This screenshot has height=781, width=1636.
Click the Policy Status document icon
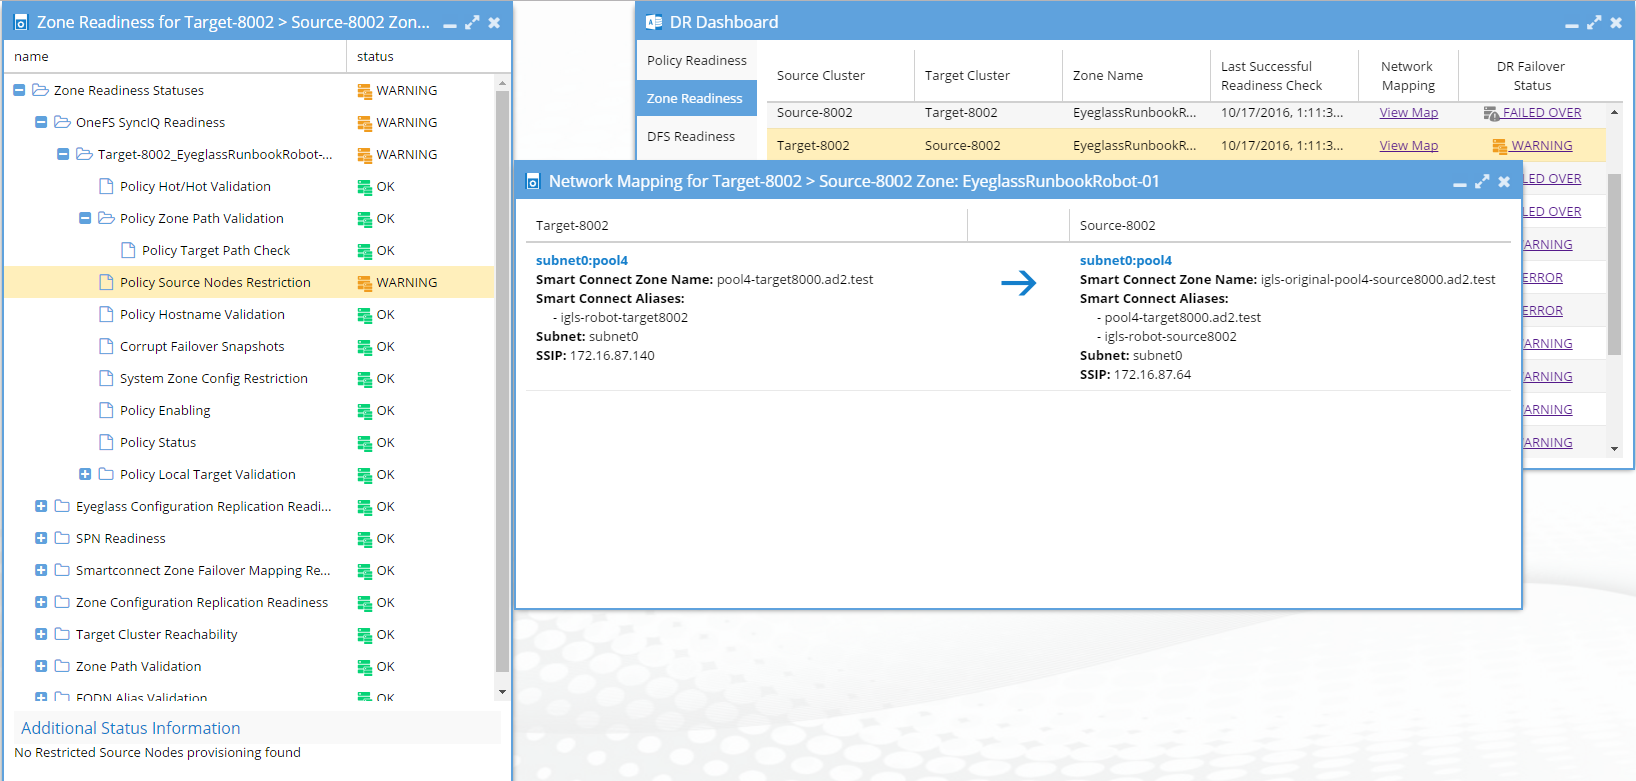point(106,442)
